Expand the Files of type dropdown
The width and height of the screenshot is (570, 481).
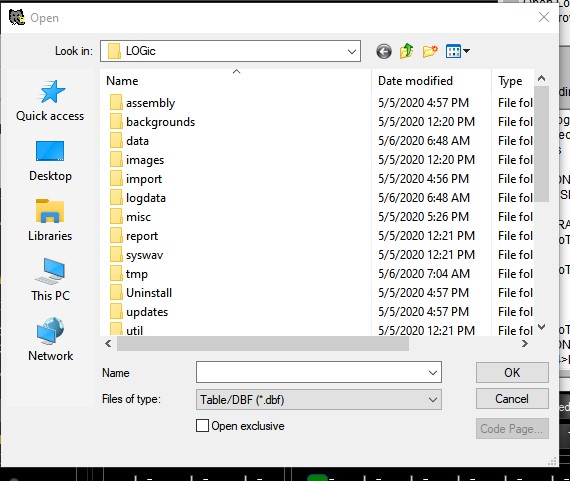[433, 400]
